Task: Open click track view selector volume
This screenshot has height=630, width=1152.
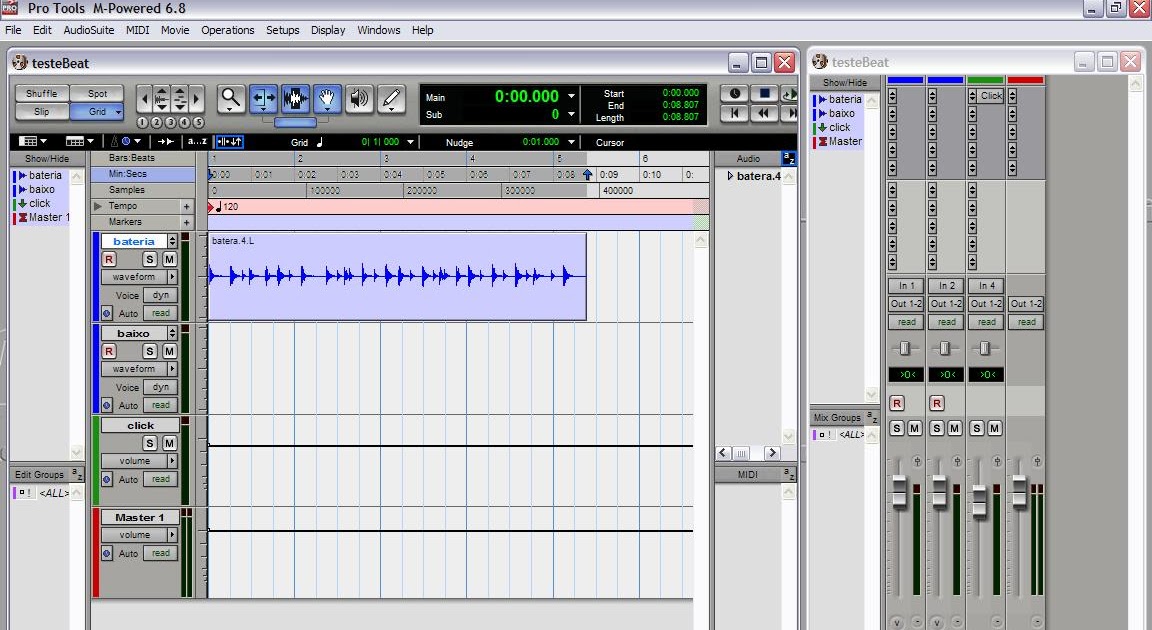Action: click(x=140, y=460)
